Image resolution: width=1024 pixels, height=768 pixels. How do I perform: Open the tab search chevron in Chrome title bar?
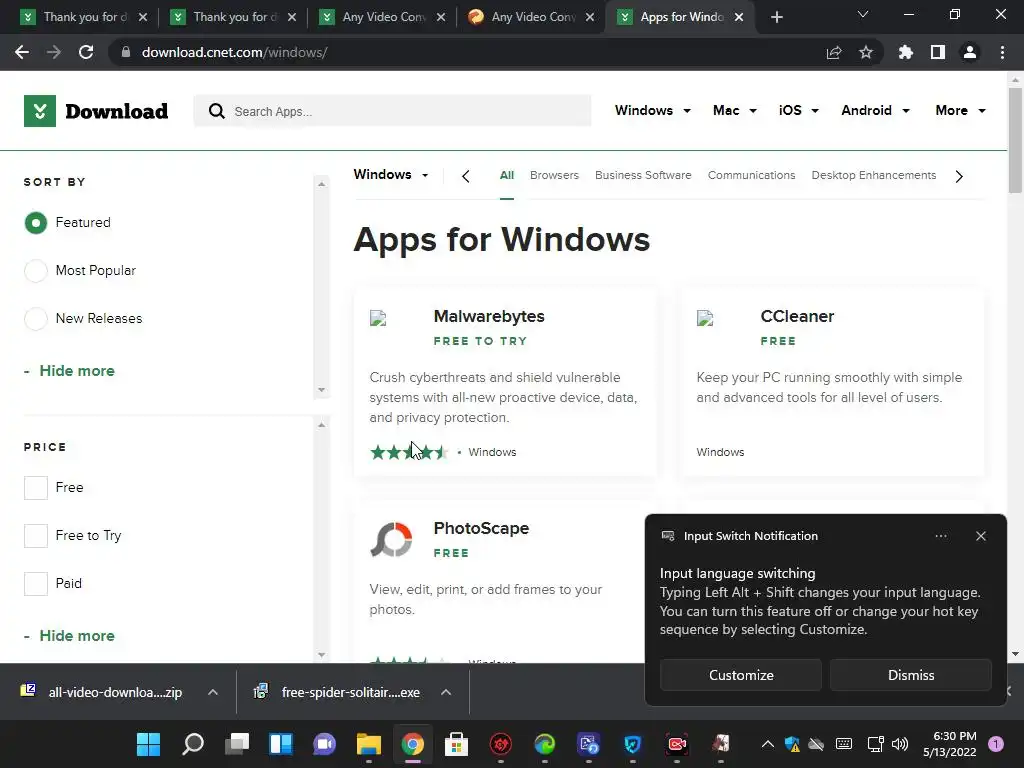pos(863,14)
